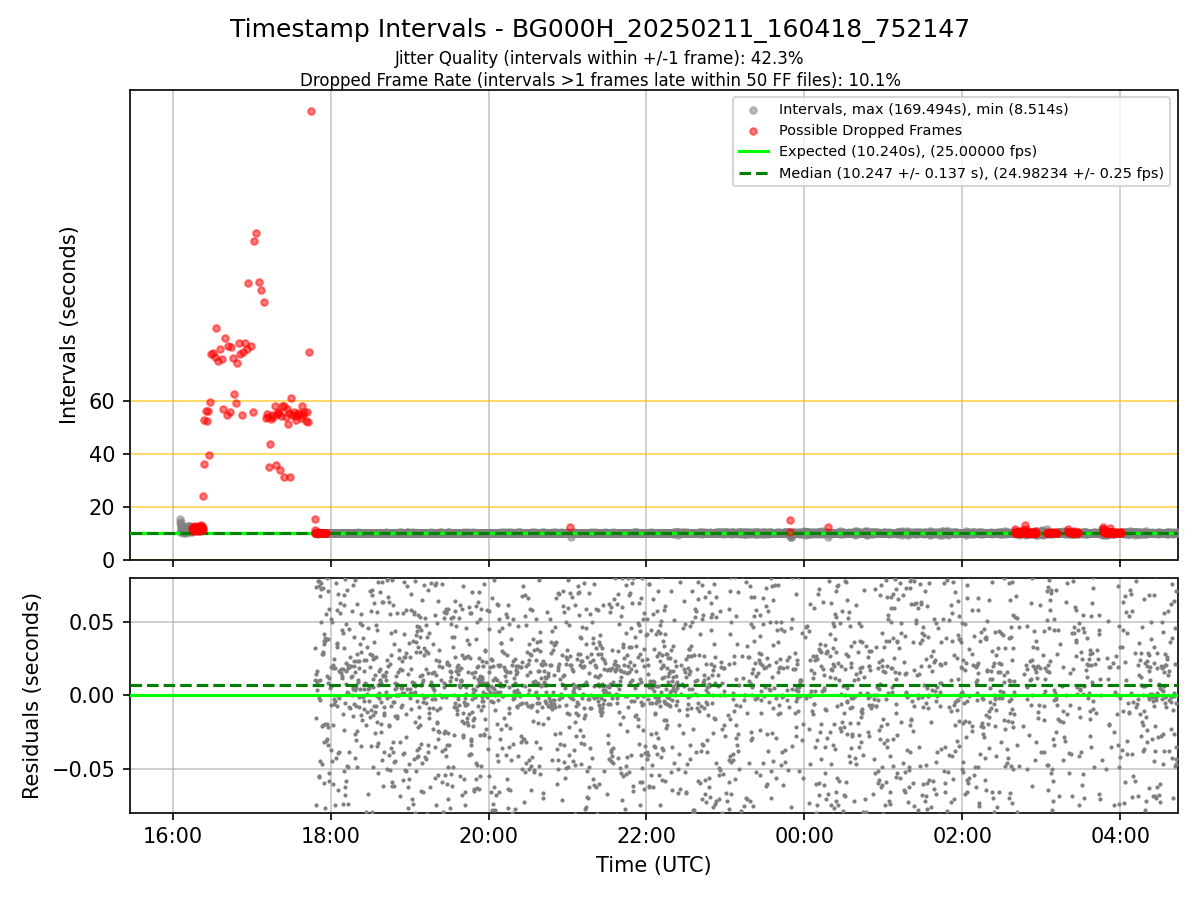Screen dimensions: 1200x900
Task: Click the red legend marker for dropped frames
Action: click(x=753, y=130)
